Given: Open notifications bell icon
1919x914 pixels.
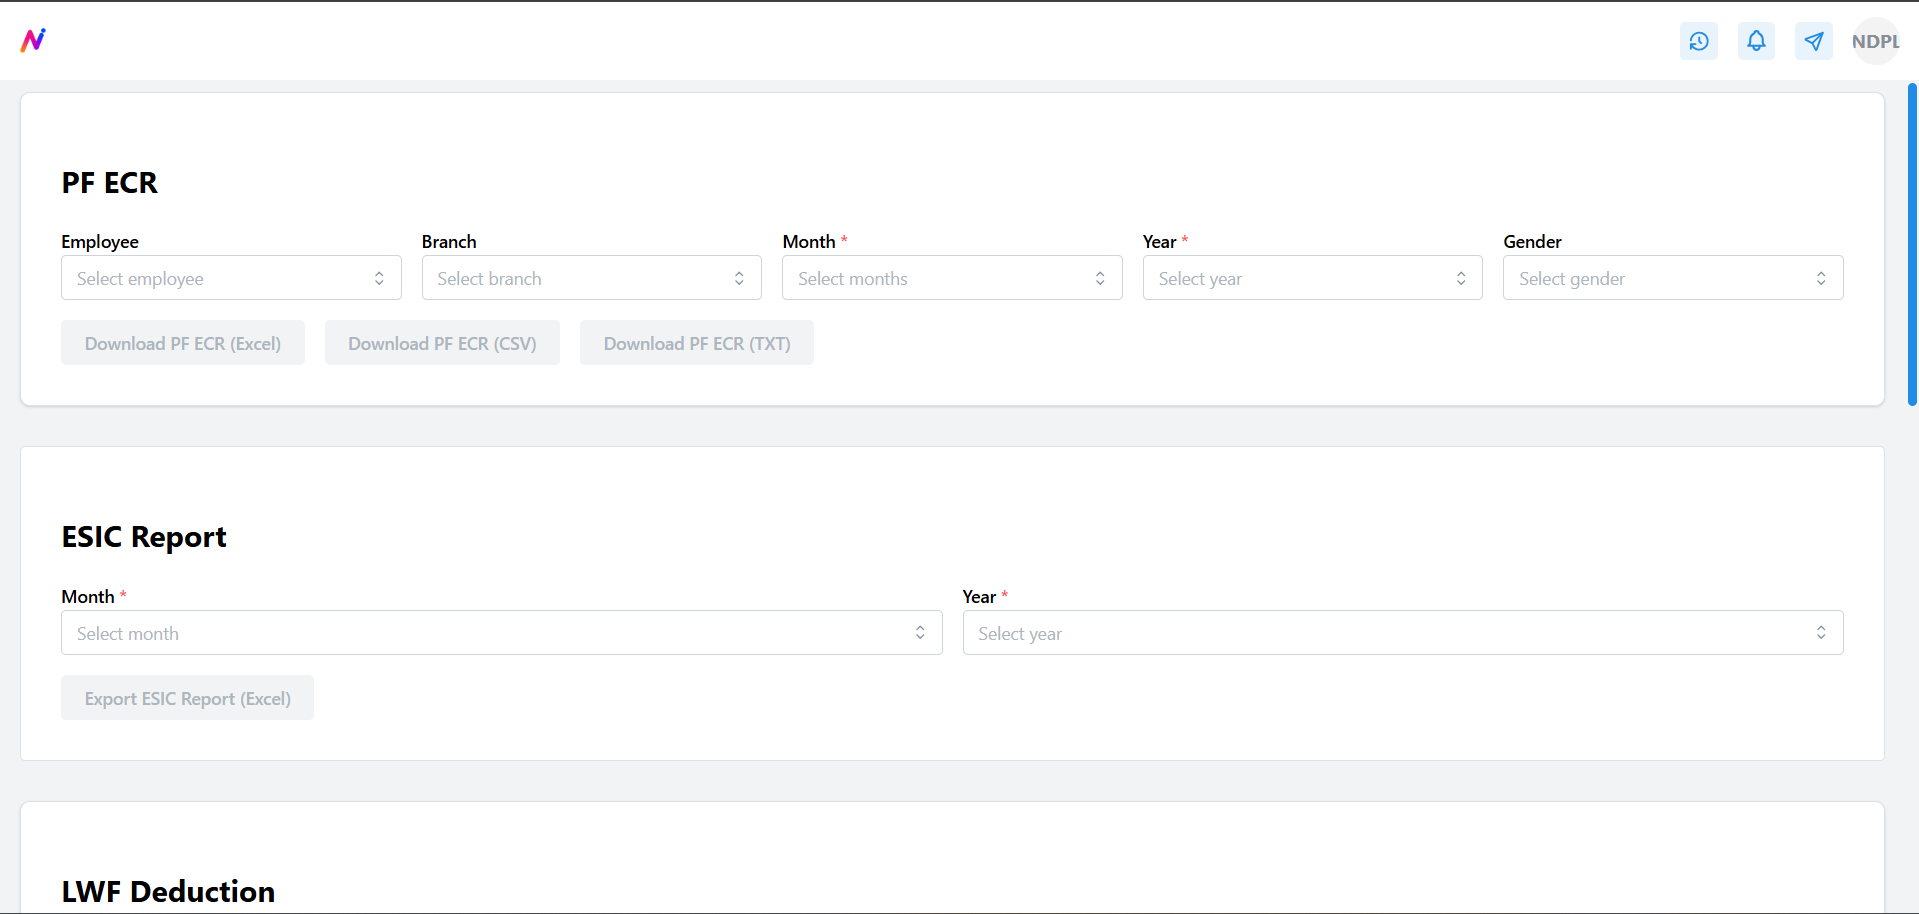Looking at the screenshot, I should 1756,41.
